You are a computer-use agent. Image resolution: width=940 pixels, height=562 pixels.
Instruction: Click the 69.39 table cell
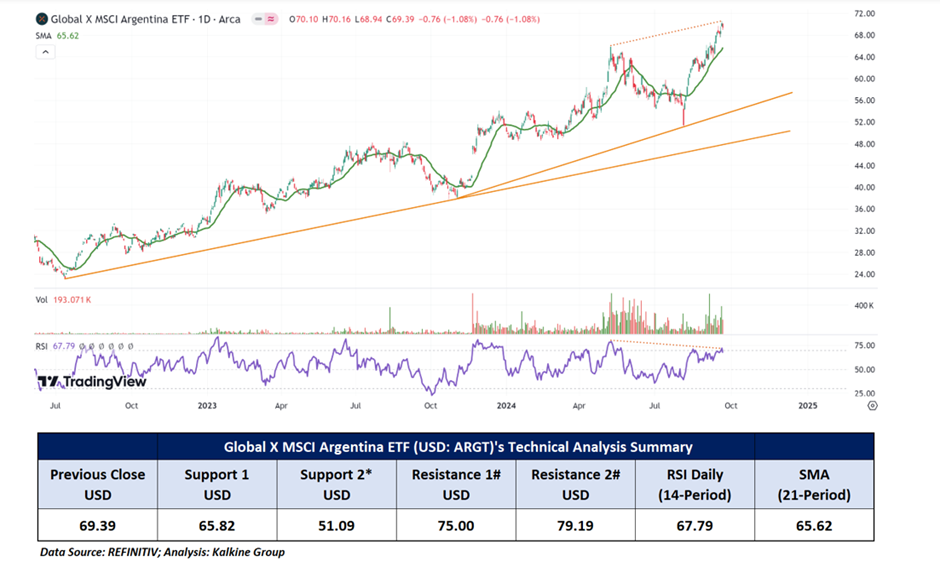(98, 526)
